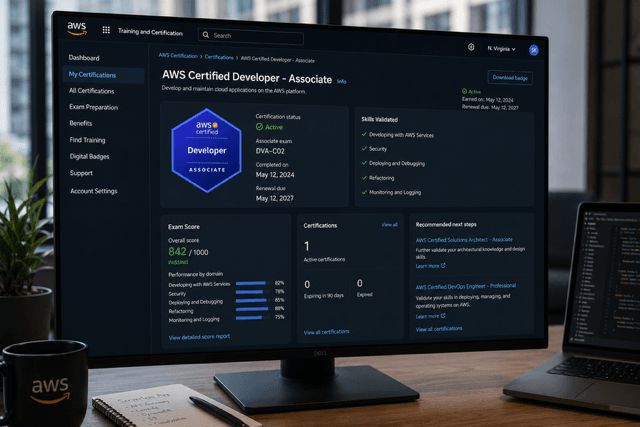Click checkmark next to Refactoring skill

pyautogui.click(x=364, y=178)
